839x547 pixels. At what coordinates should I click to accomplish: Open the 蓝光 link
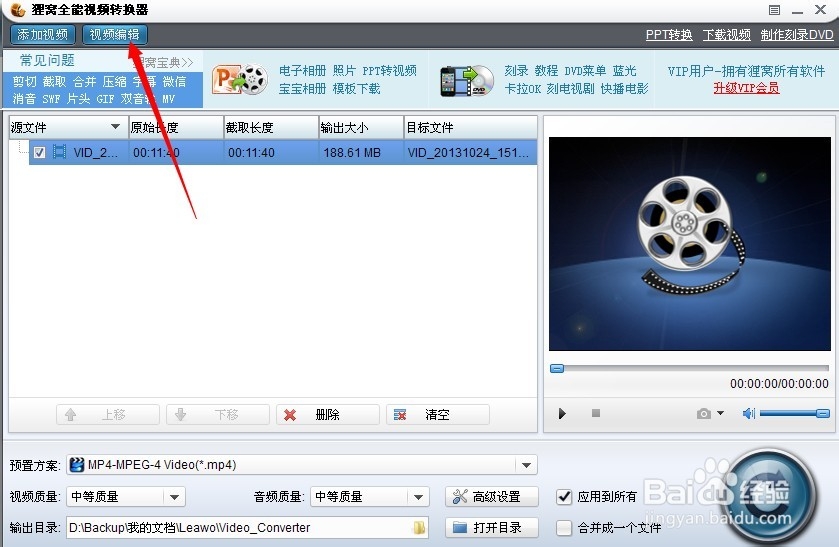point(624,71)
